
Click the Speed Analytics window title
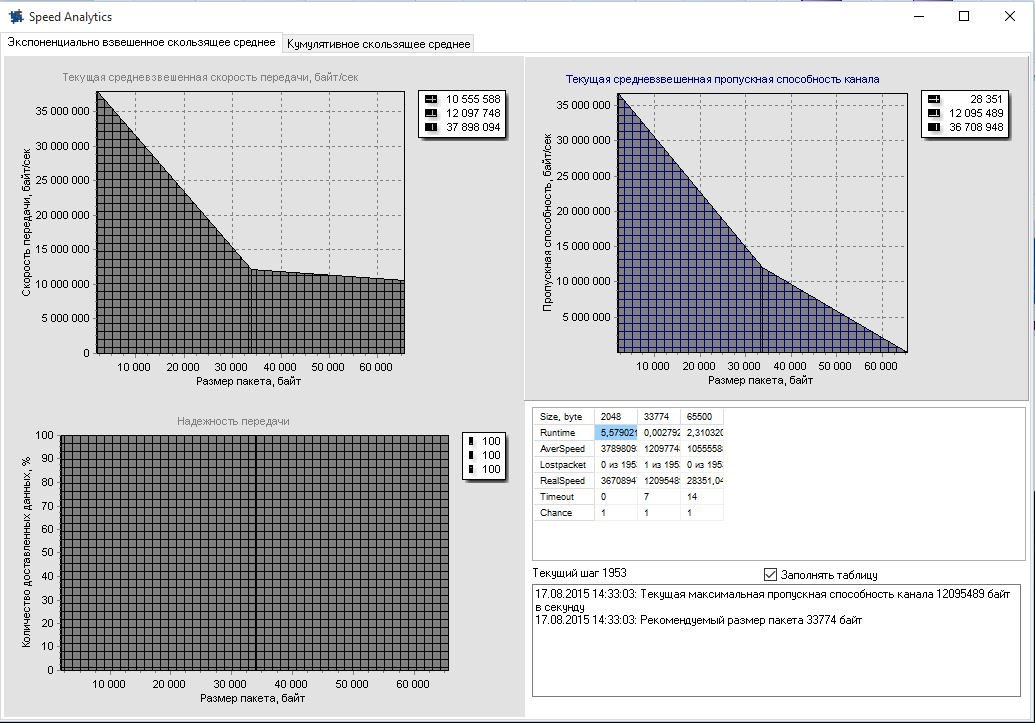tap(70, 17)
